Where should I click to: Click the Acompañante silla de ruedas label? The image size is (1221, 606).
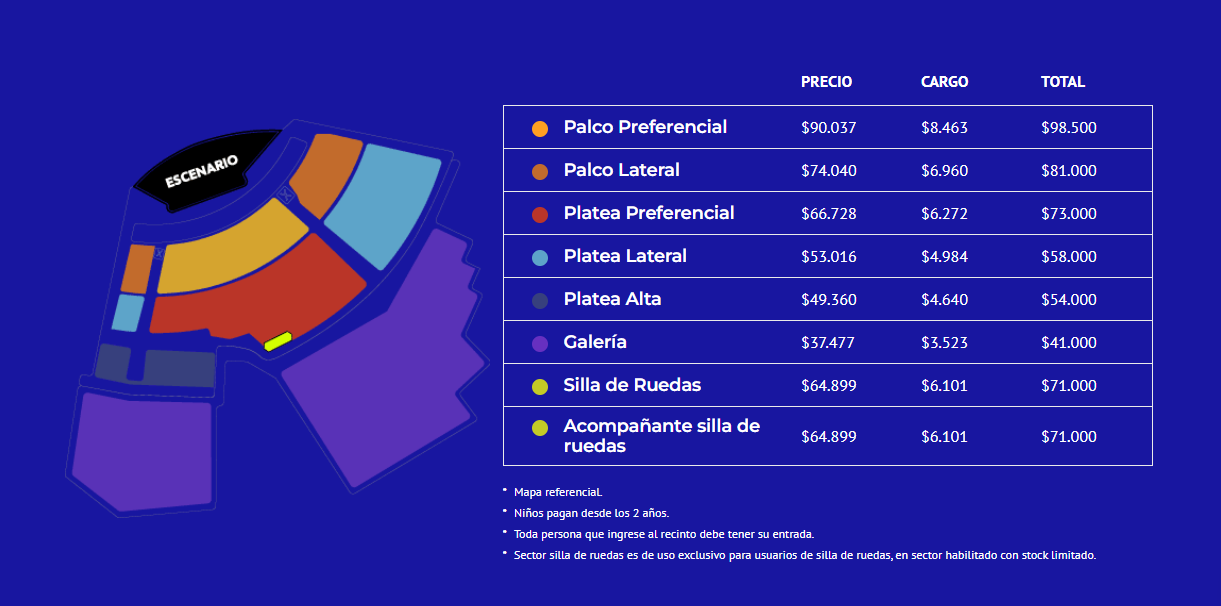(x=661, y=436)
